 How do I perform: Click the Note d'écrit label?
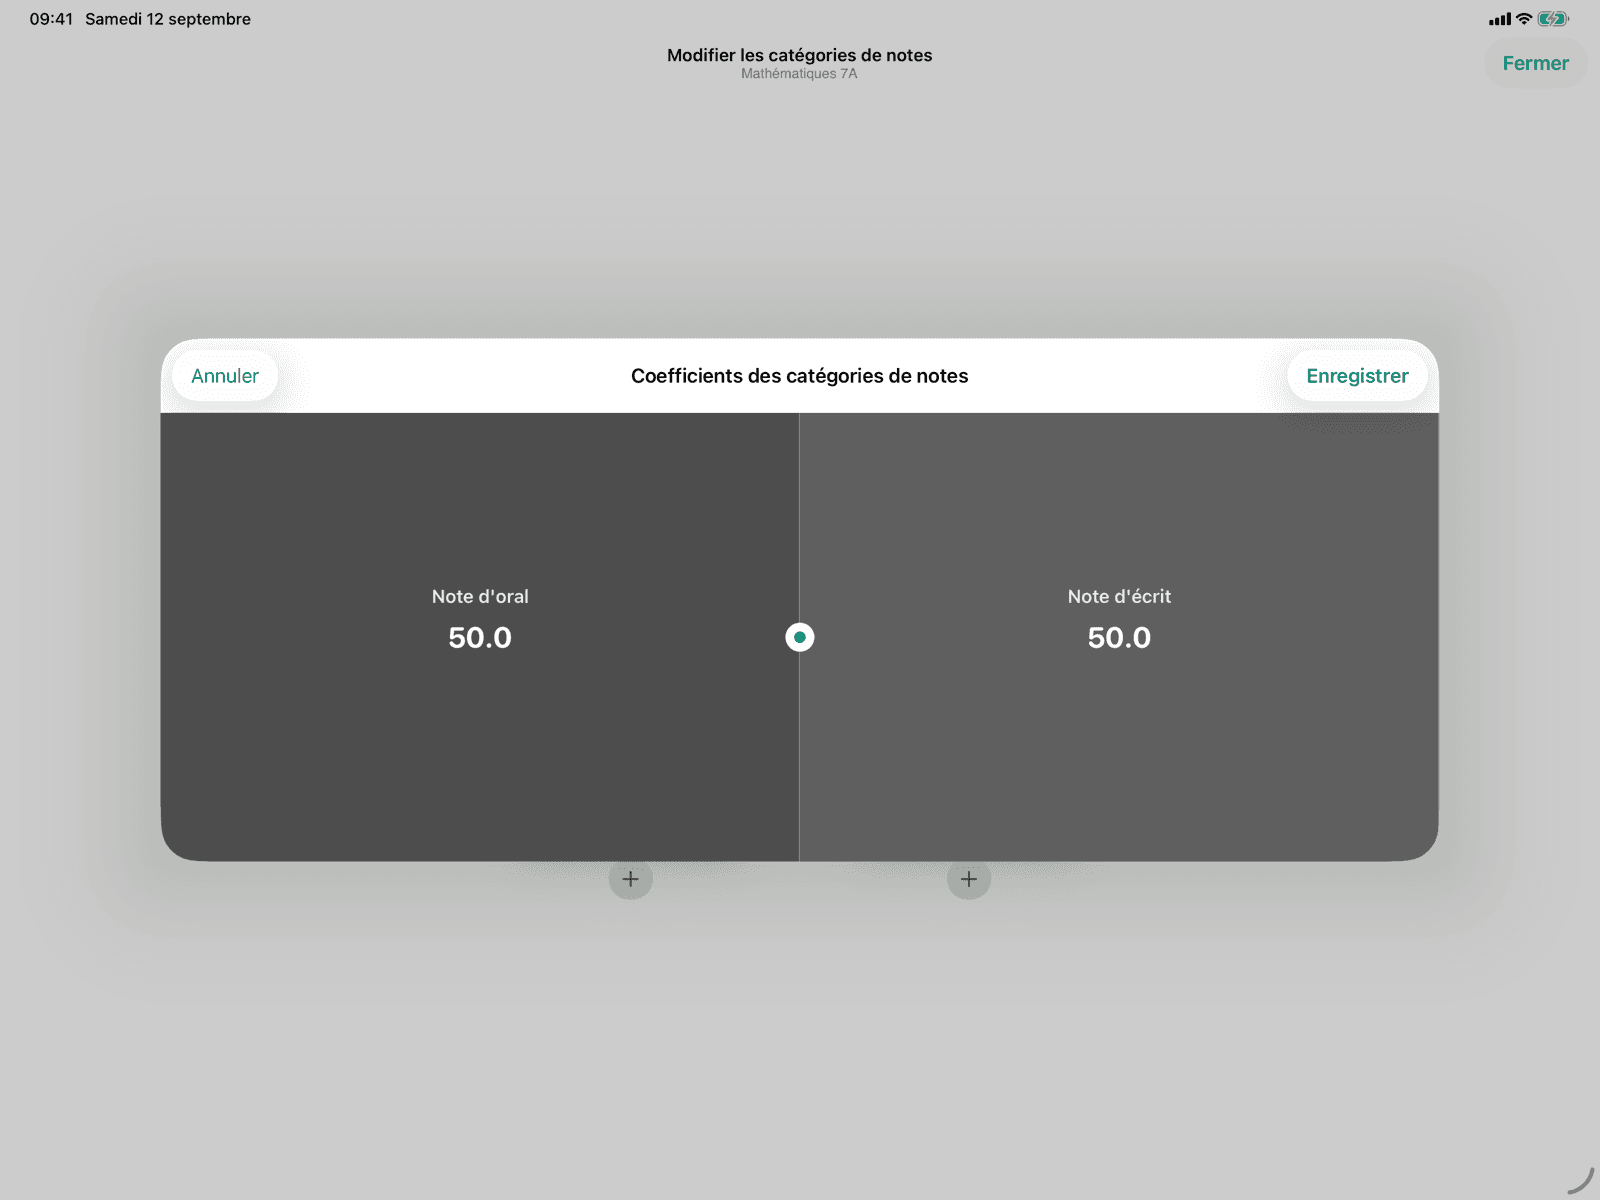pos(1119,596)
